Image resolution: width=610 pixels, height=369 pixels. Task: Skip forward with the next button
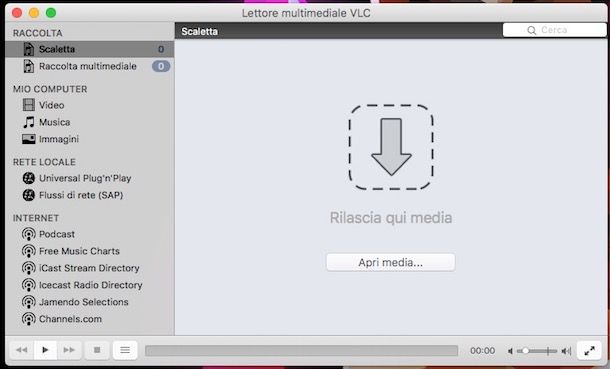point(69,350)
